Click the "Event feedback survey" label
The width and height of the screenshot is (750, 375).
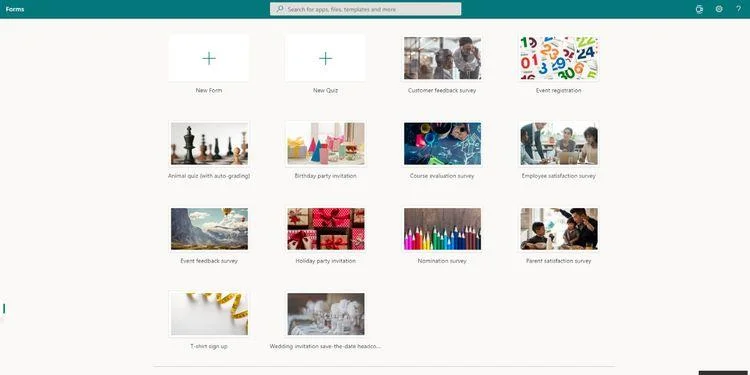(209, 261)
